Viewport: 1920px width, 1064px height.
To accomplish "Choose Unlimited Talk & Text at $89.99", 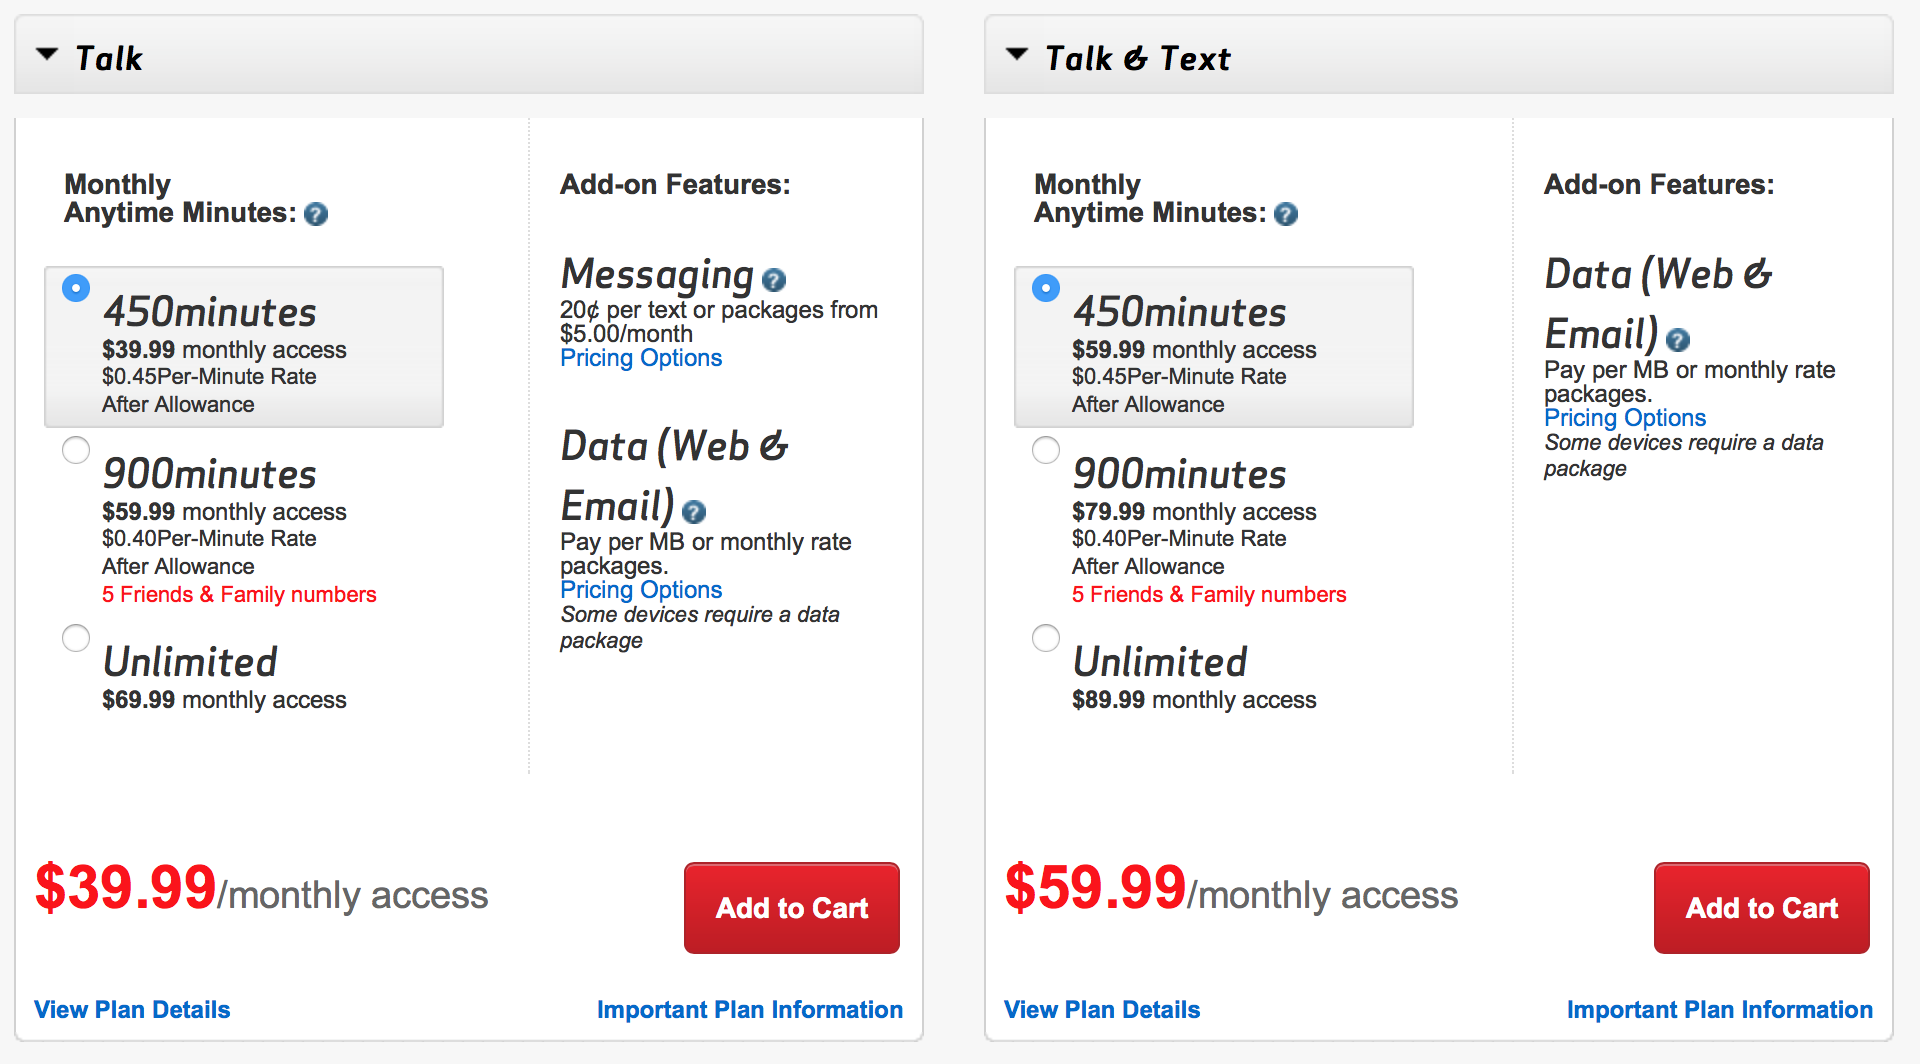I will 1046,638.
